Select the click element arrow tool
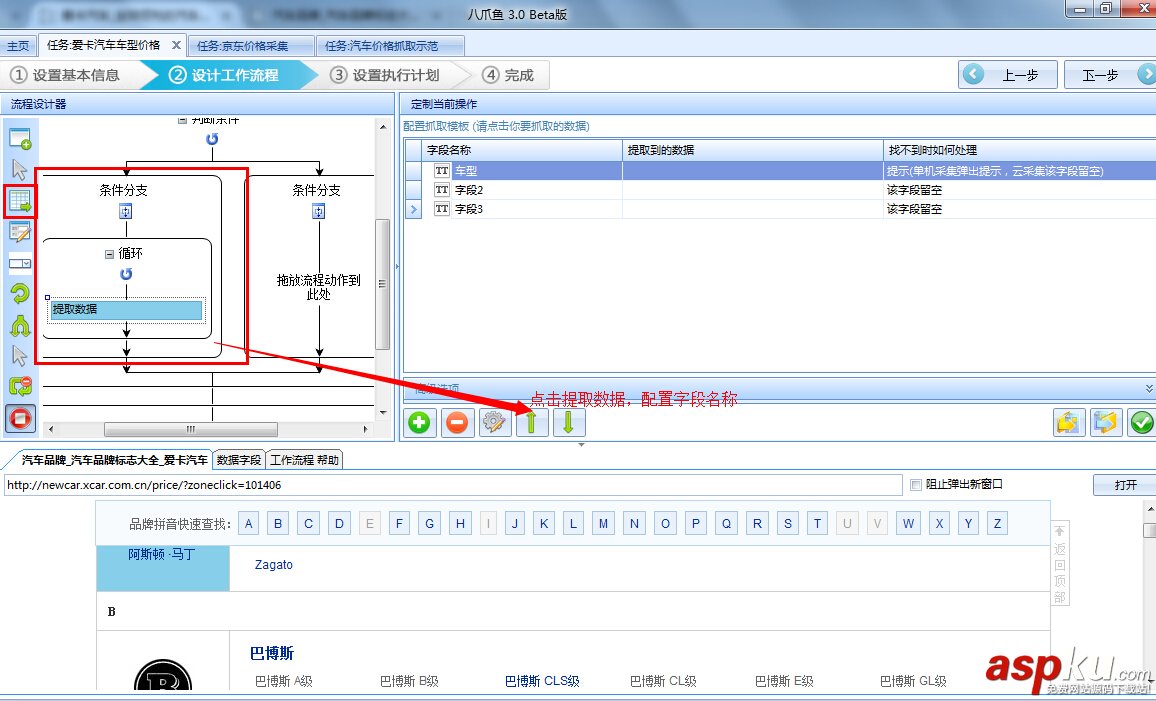 pyautogui.click(x=19, y=170)
